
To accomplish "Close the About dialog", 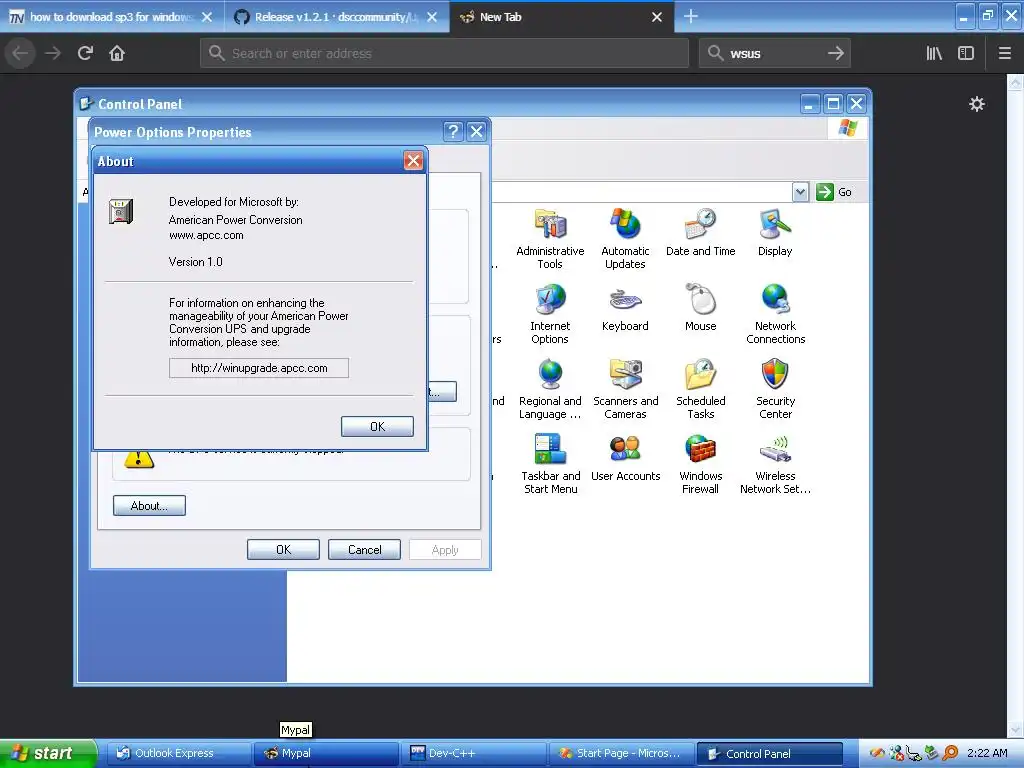I will [x=413, y=161].
